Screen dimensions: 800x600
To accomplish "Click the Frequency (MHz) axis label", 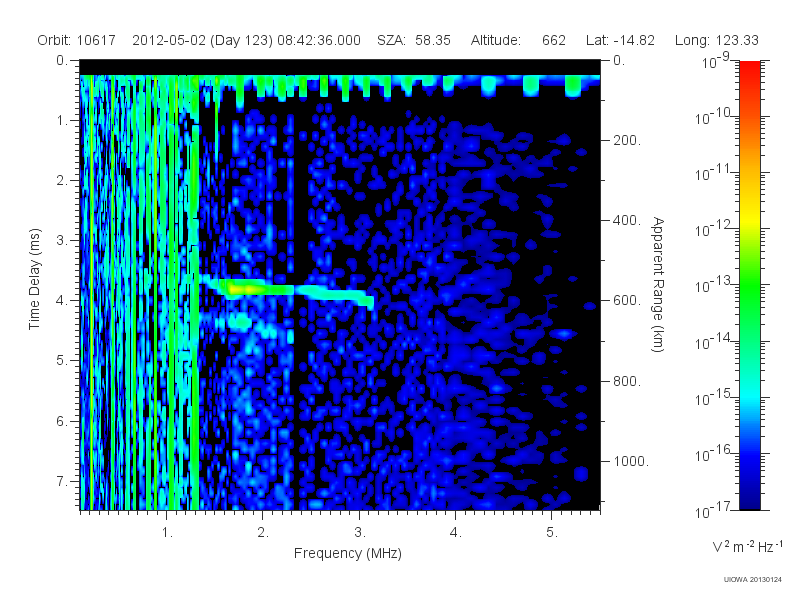I will click(x=347, y=554).
